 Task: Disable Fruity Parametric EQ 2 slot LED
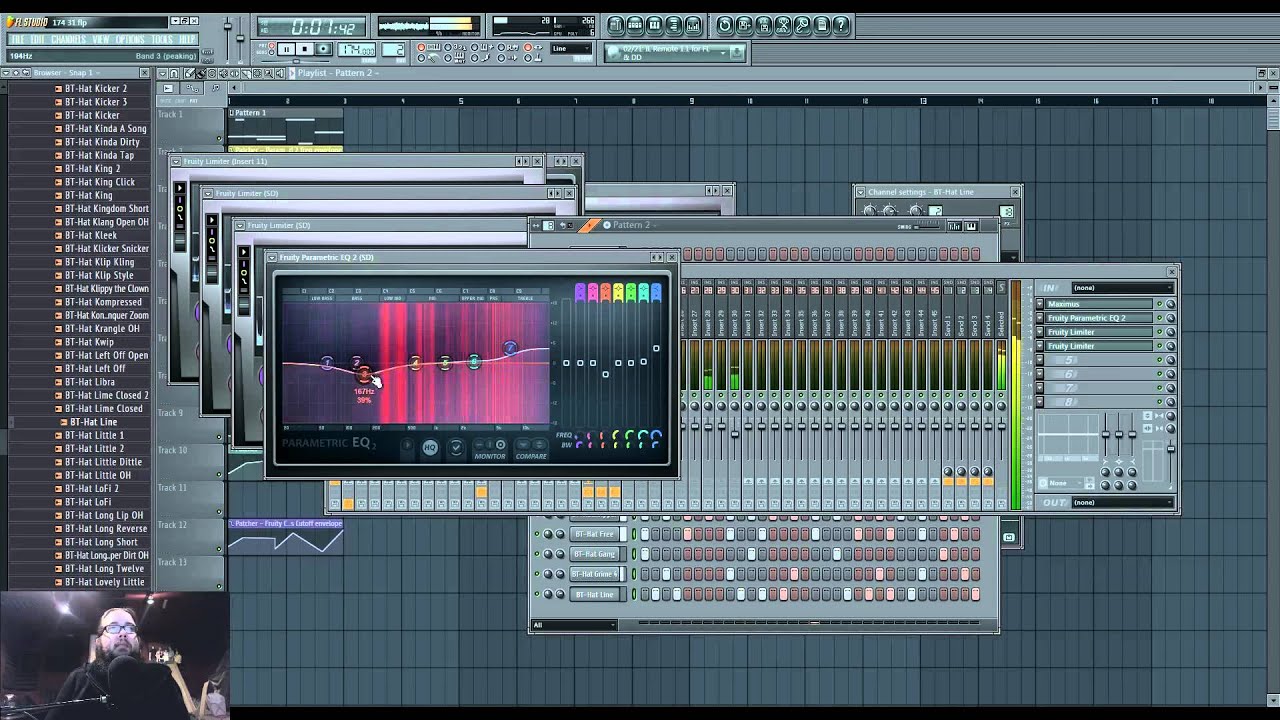click(1160, 318)
